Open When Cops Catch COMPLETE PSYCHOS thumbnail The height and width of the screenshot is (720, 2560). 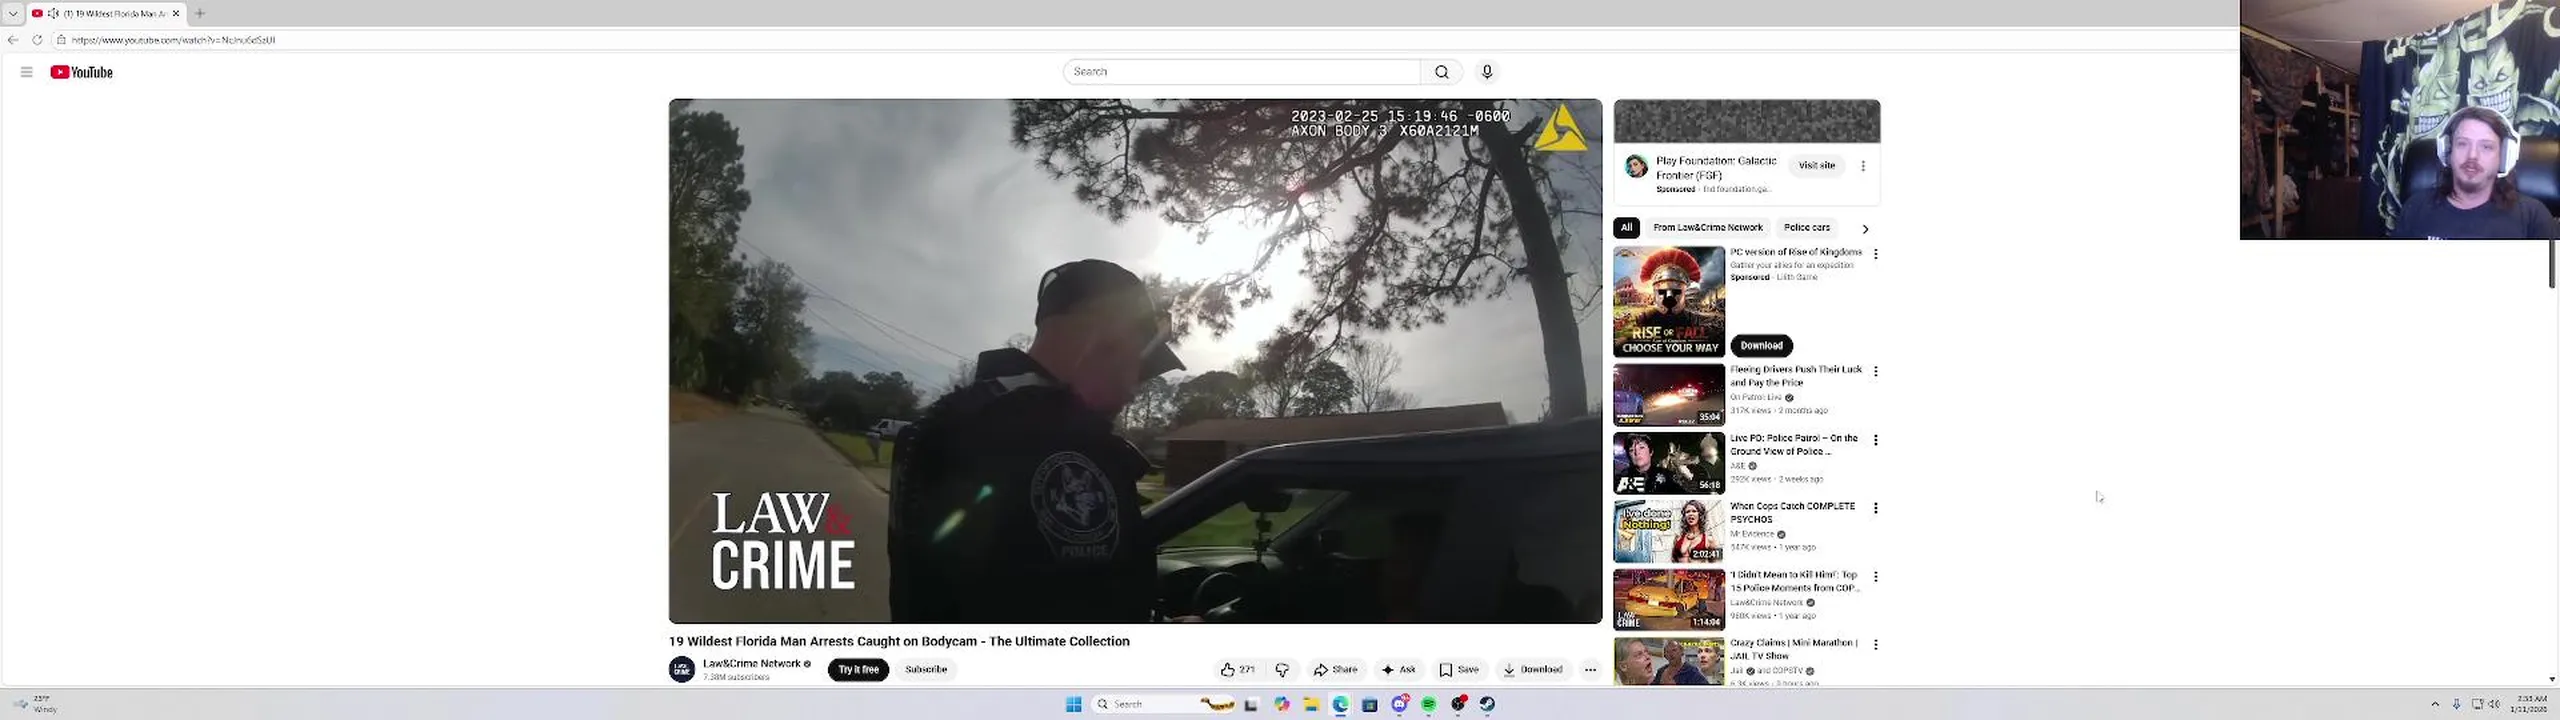click(1669, 531)
